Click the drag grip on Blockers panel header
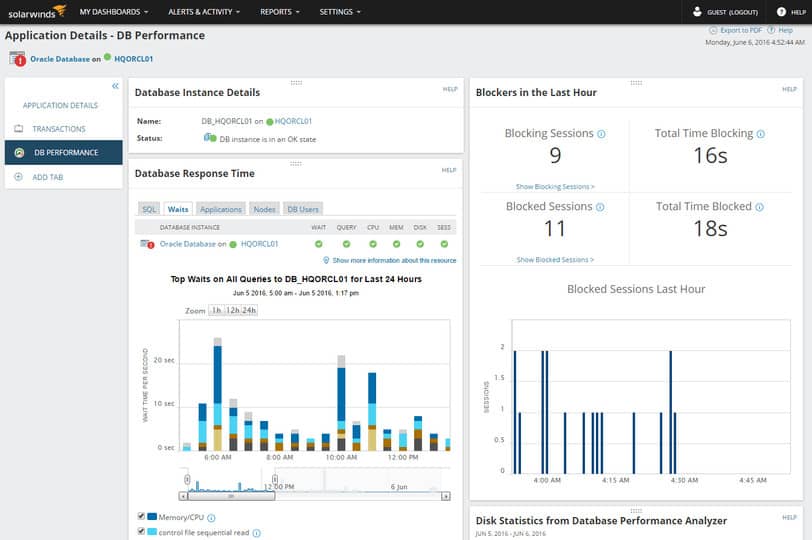The height and width of the screenshot is (540, 812). (636, 83)
